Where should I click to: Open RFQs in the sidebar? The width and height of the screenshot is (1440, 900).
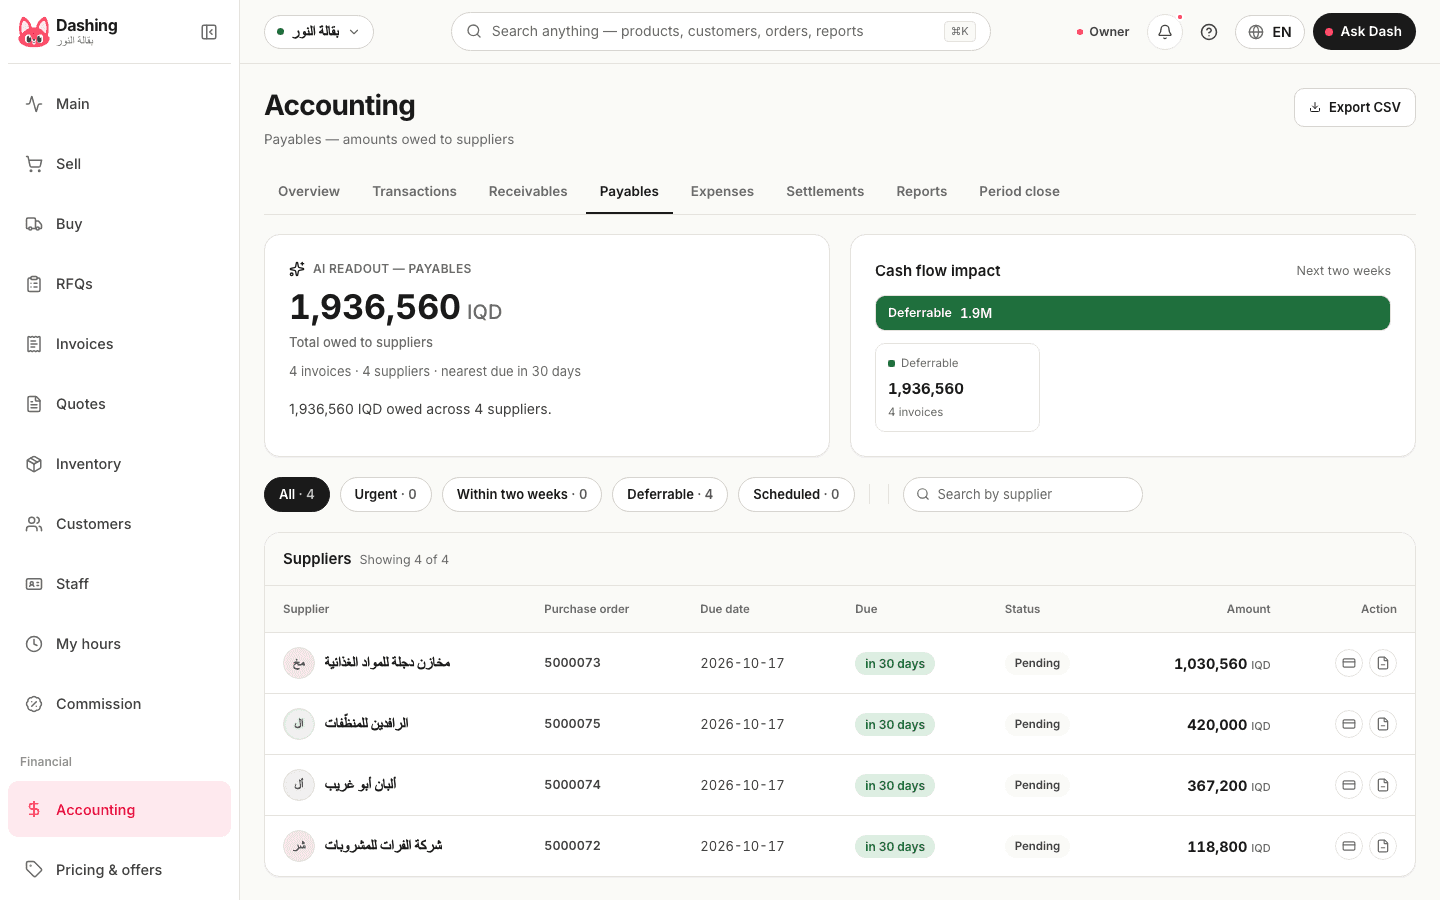(x=119, y=284)
